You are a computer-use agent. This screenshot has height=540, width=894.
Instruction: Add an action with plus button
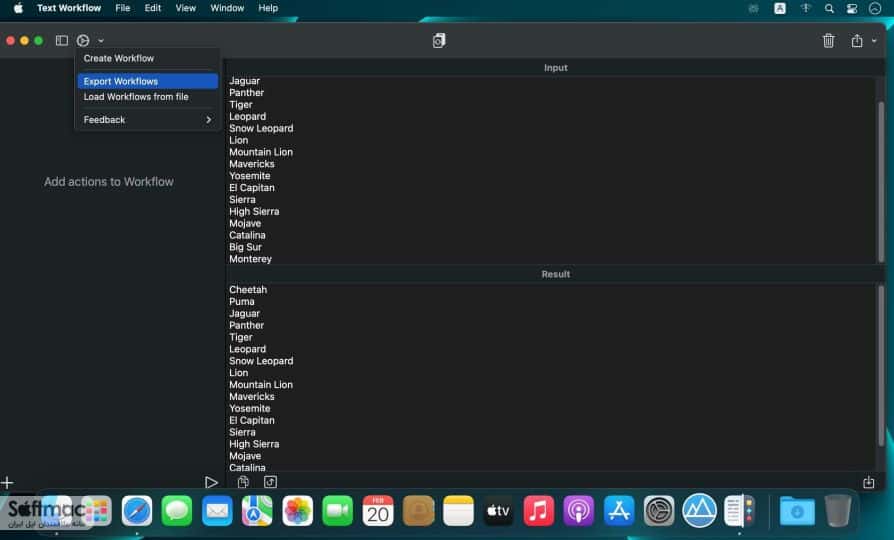[7, 483]
